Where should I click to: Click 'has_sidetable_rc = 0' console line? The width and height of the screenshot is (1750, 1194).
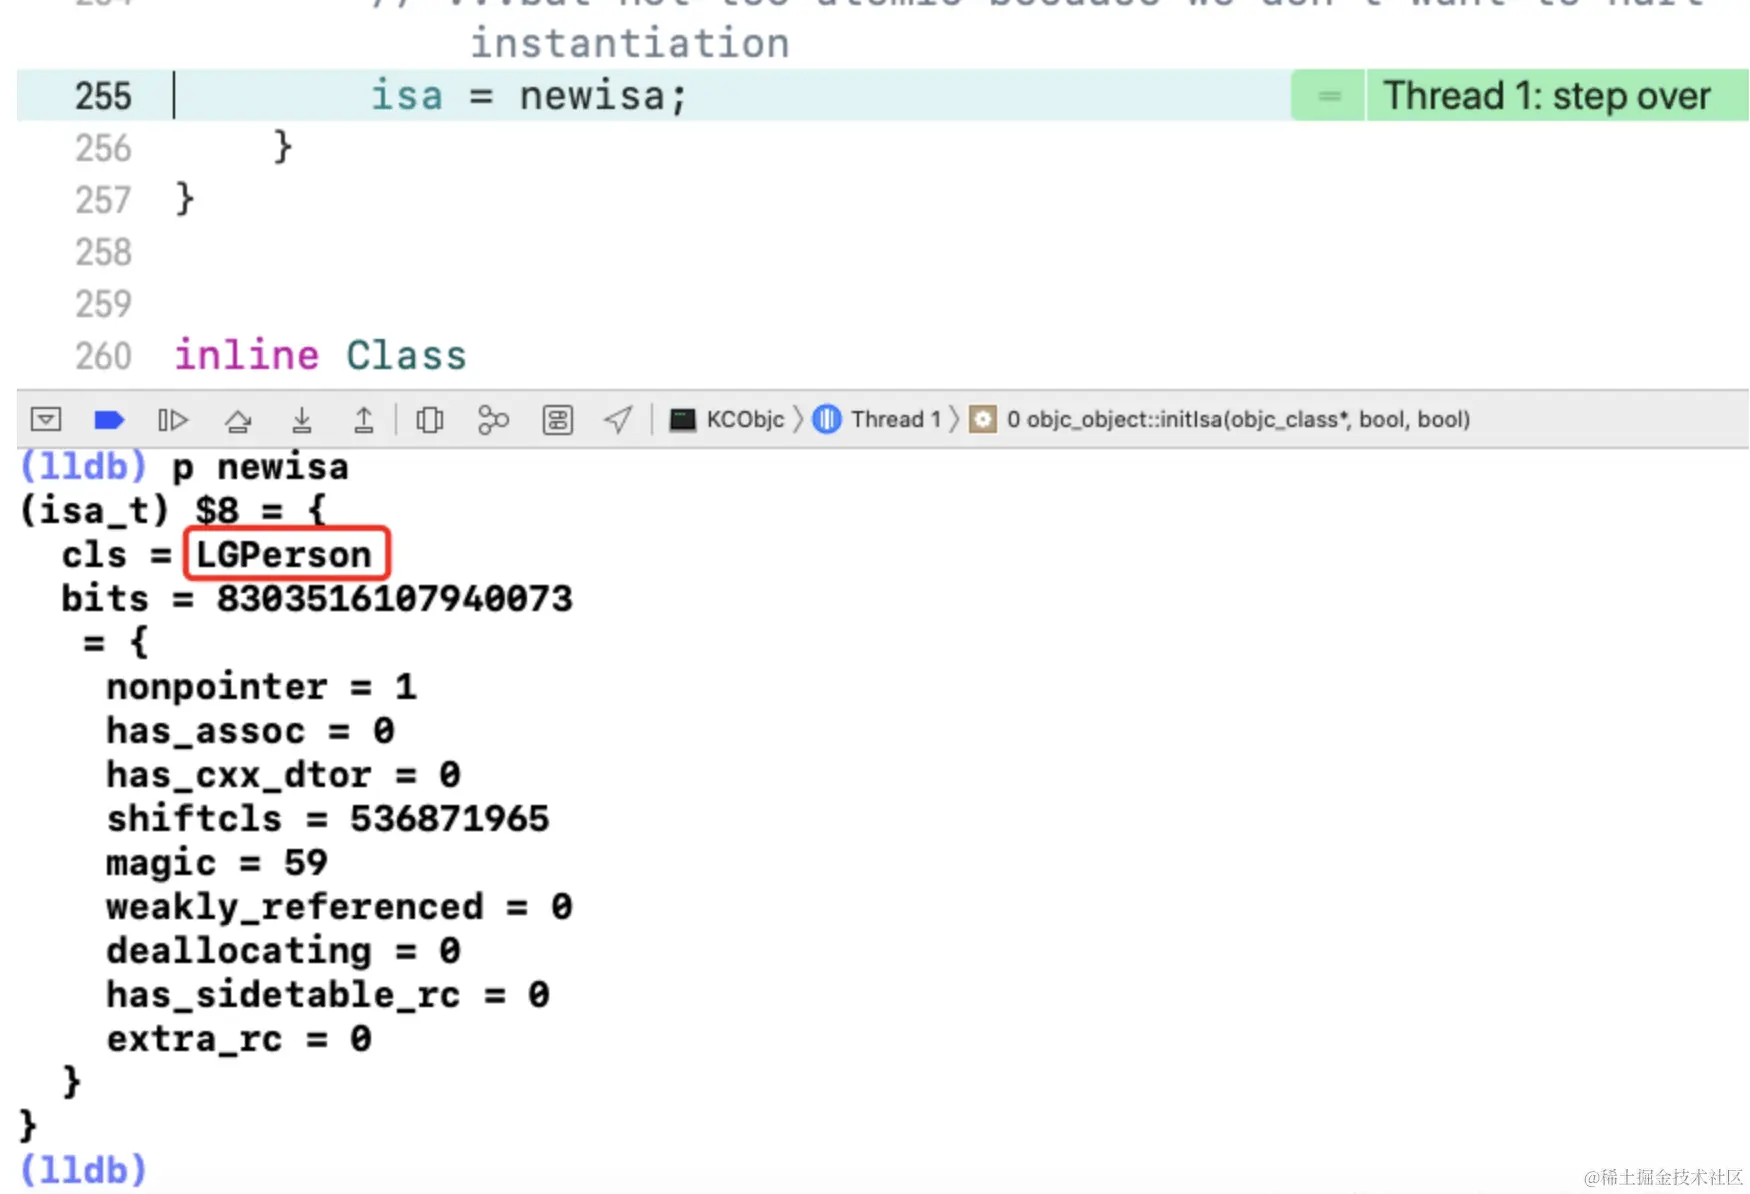click(x=328, y=994)
